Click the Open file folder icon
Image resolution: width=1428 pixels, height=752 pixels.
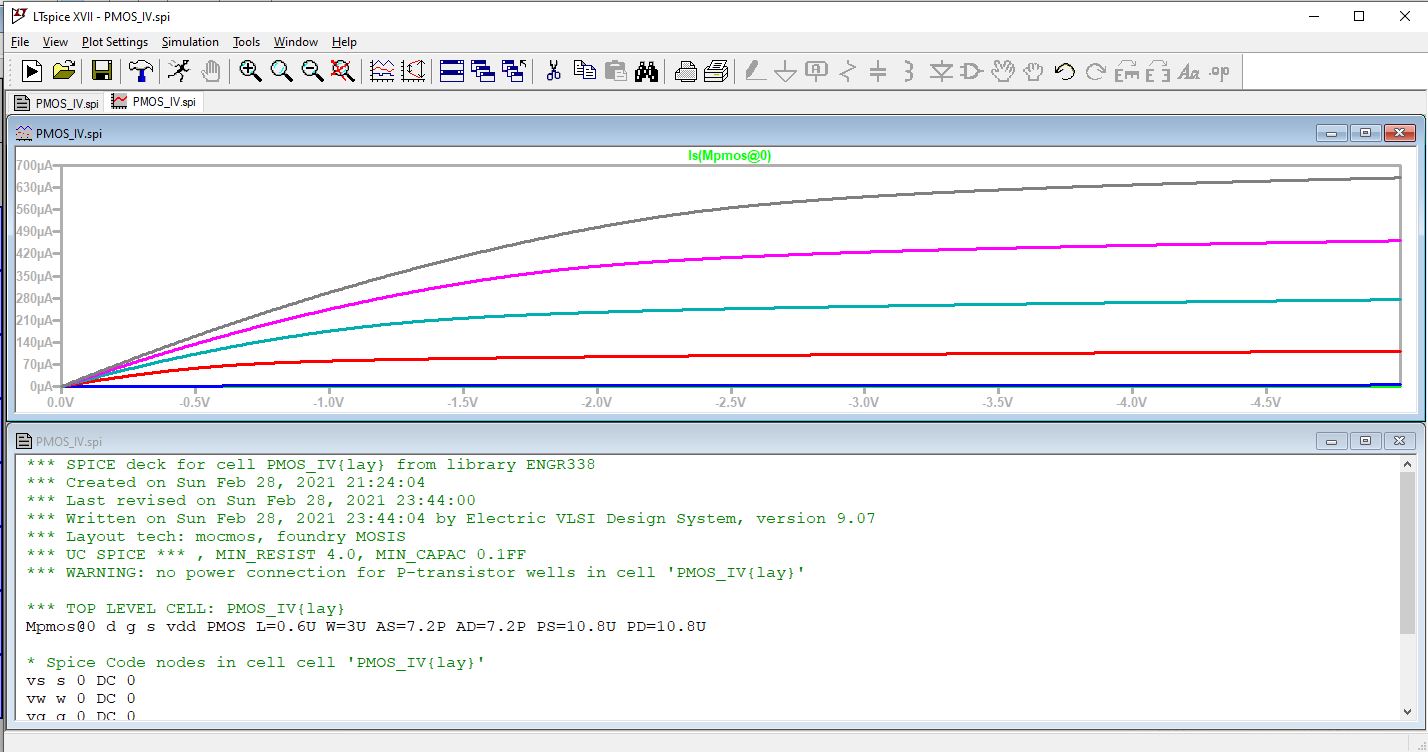(64, 71)
